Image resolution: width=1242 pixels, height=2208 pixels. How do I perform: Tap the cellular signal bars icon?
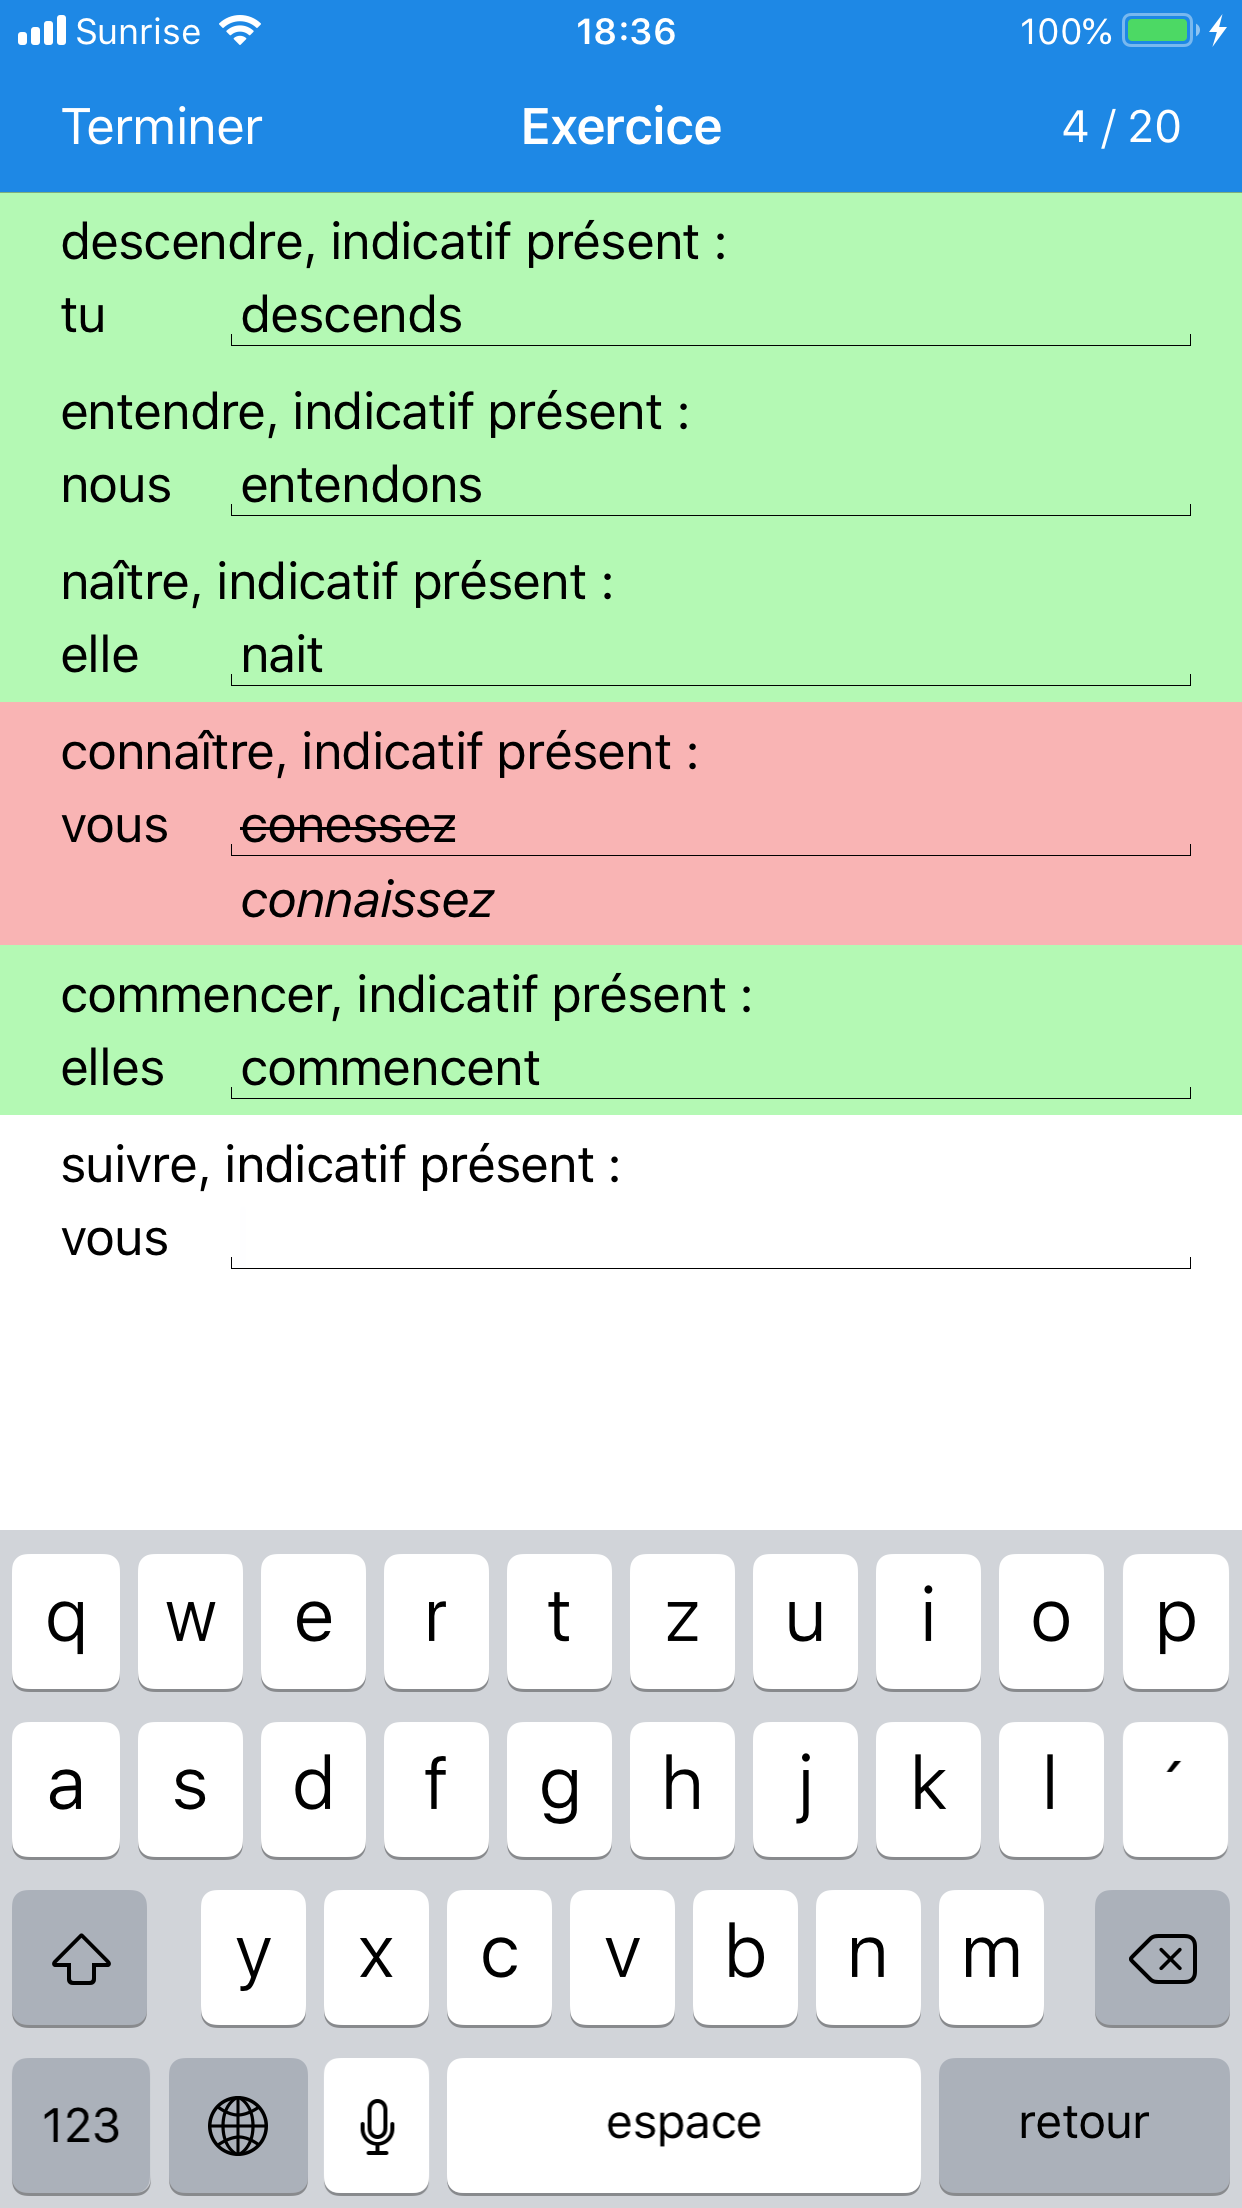pyautogui.click(x=41, y=30)
